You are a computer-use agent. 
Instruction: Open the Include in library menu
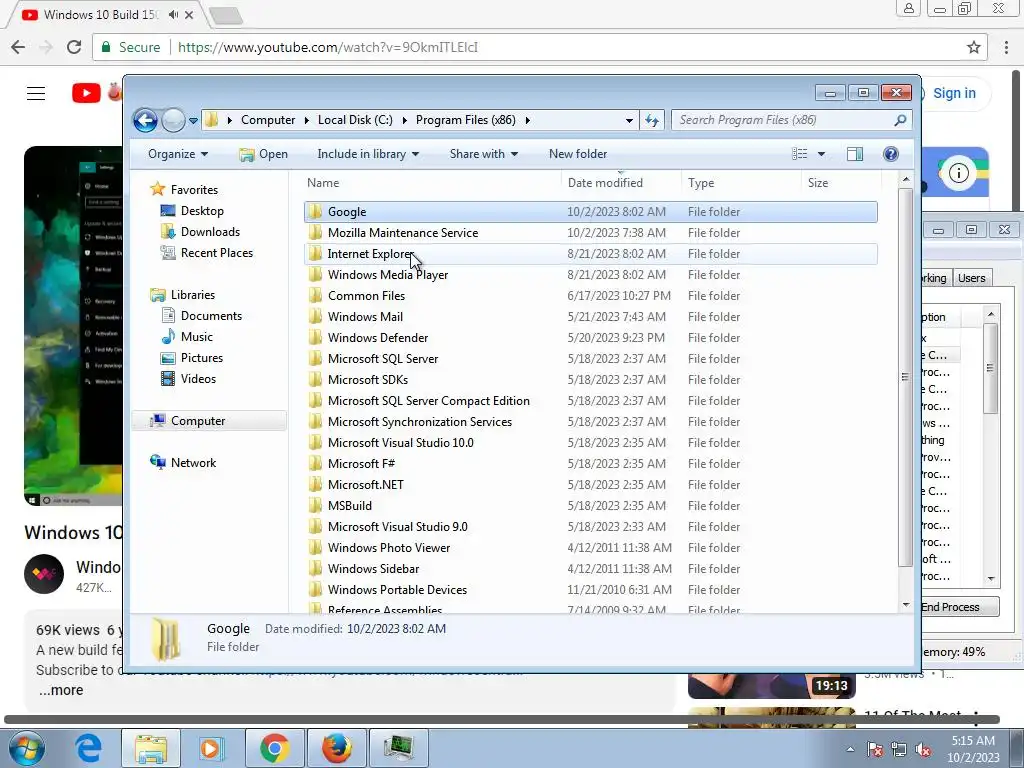click(x=368, y=154)
